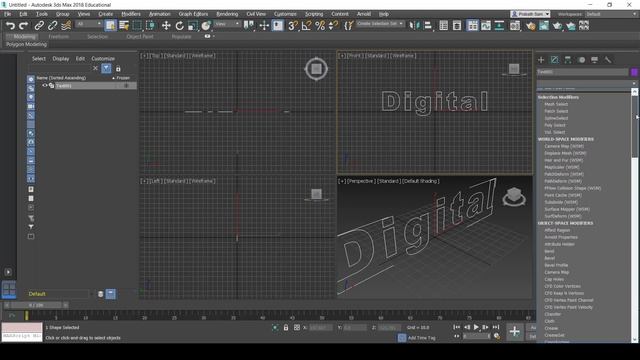
Task: Click Go to End playback button
Action: [496, 327]
